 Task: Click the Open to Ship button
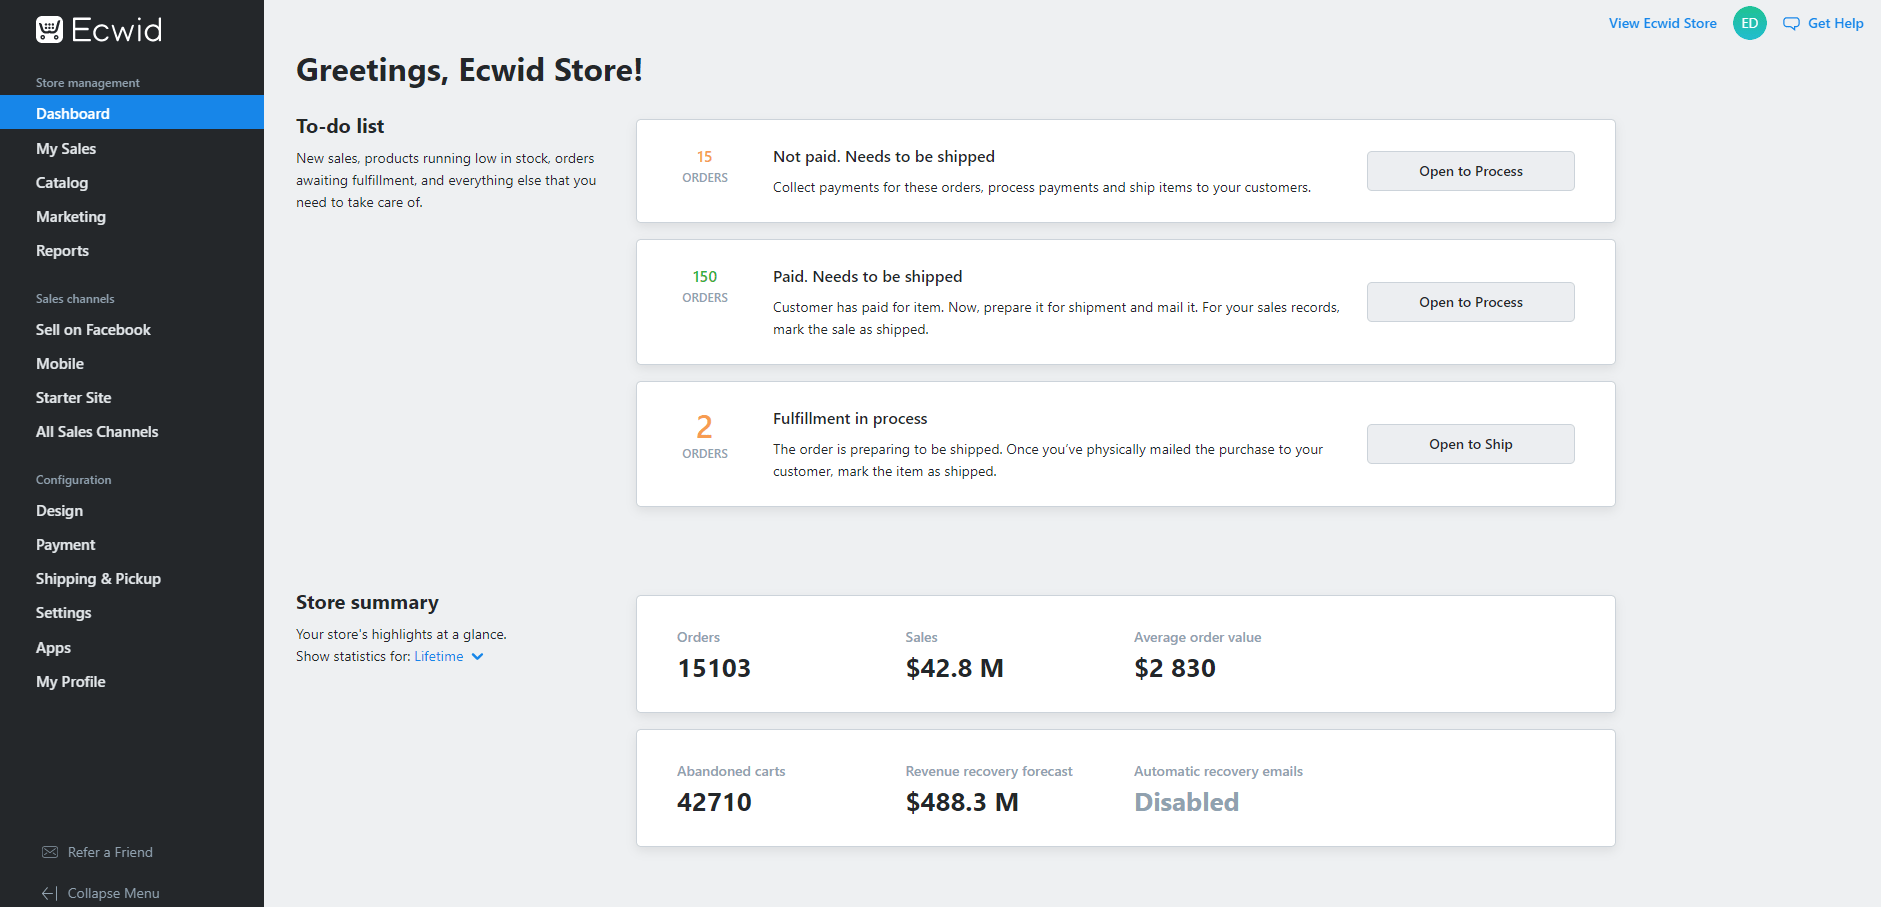(x=1470, y=444)
